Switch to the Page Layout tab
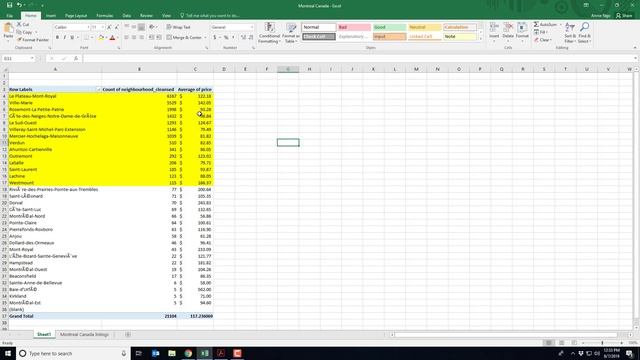This screenshot has width=640, height=360. pos(76,16)
